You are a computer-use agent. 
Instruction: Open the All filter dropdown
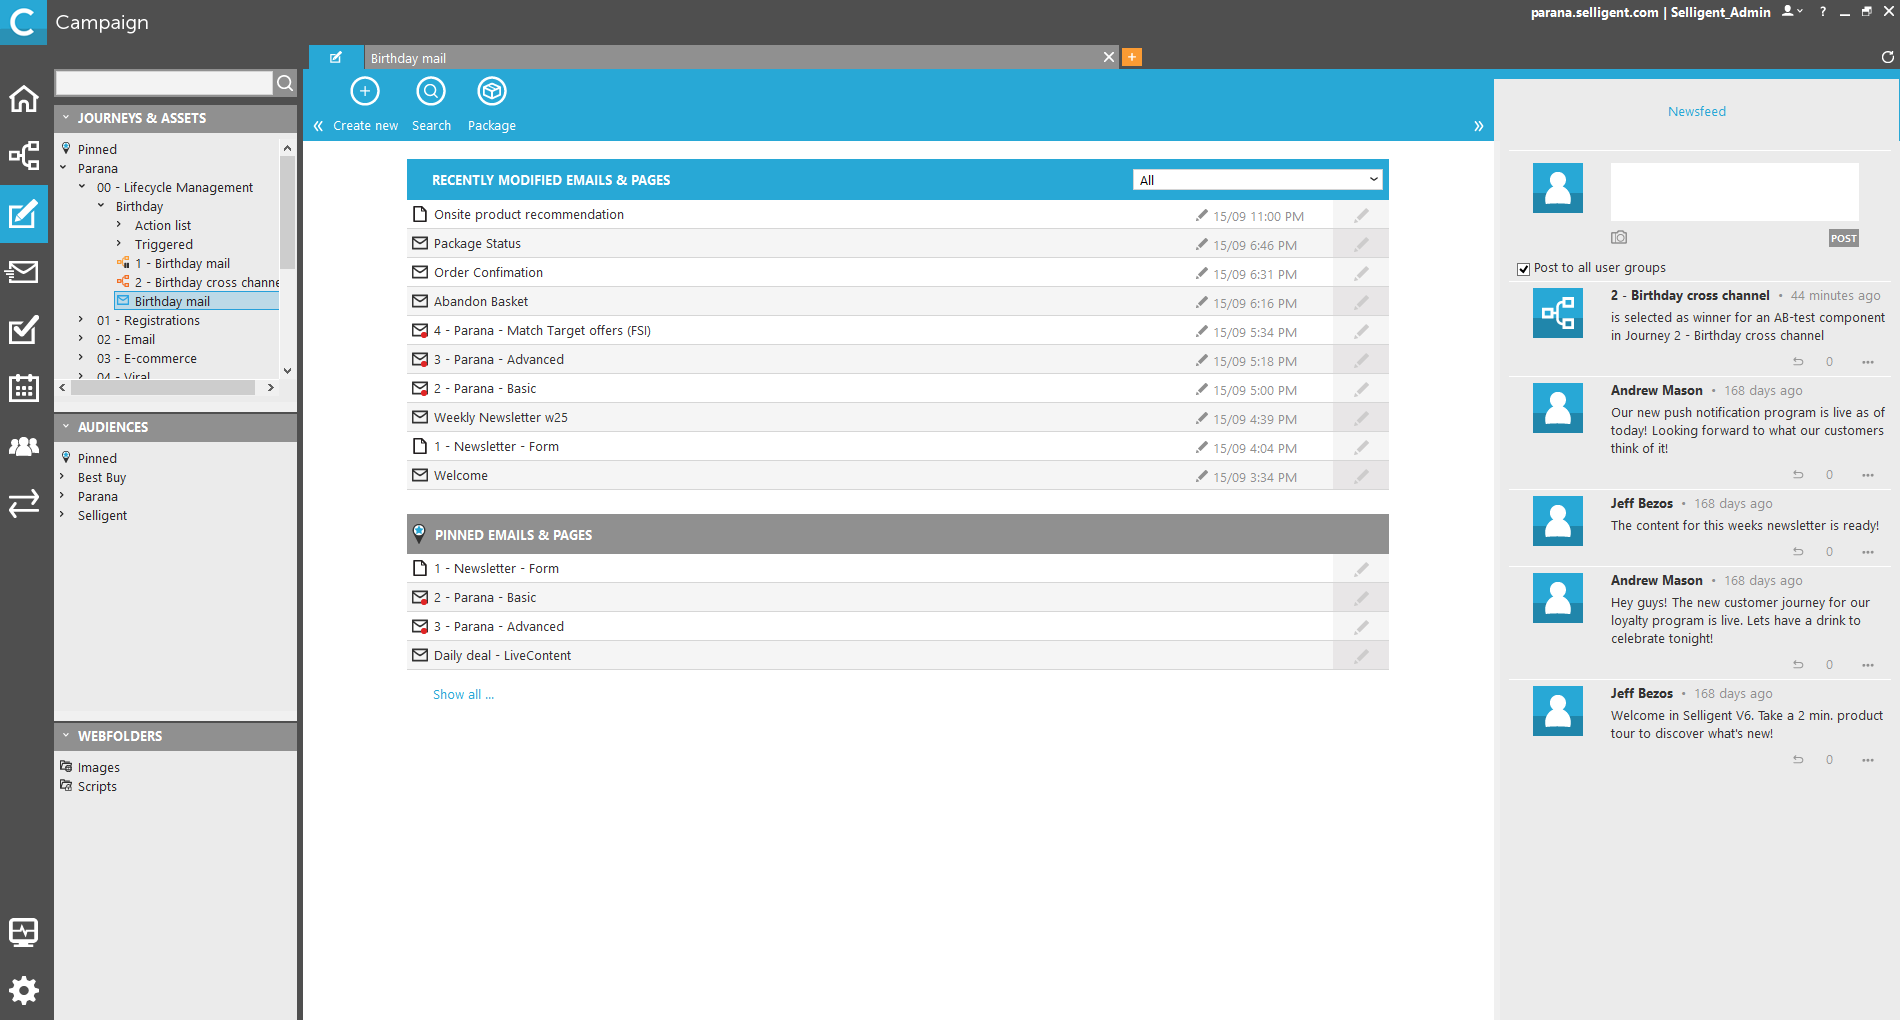pos(1258,180)
